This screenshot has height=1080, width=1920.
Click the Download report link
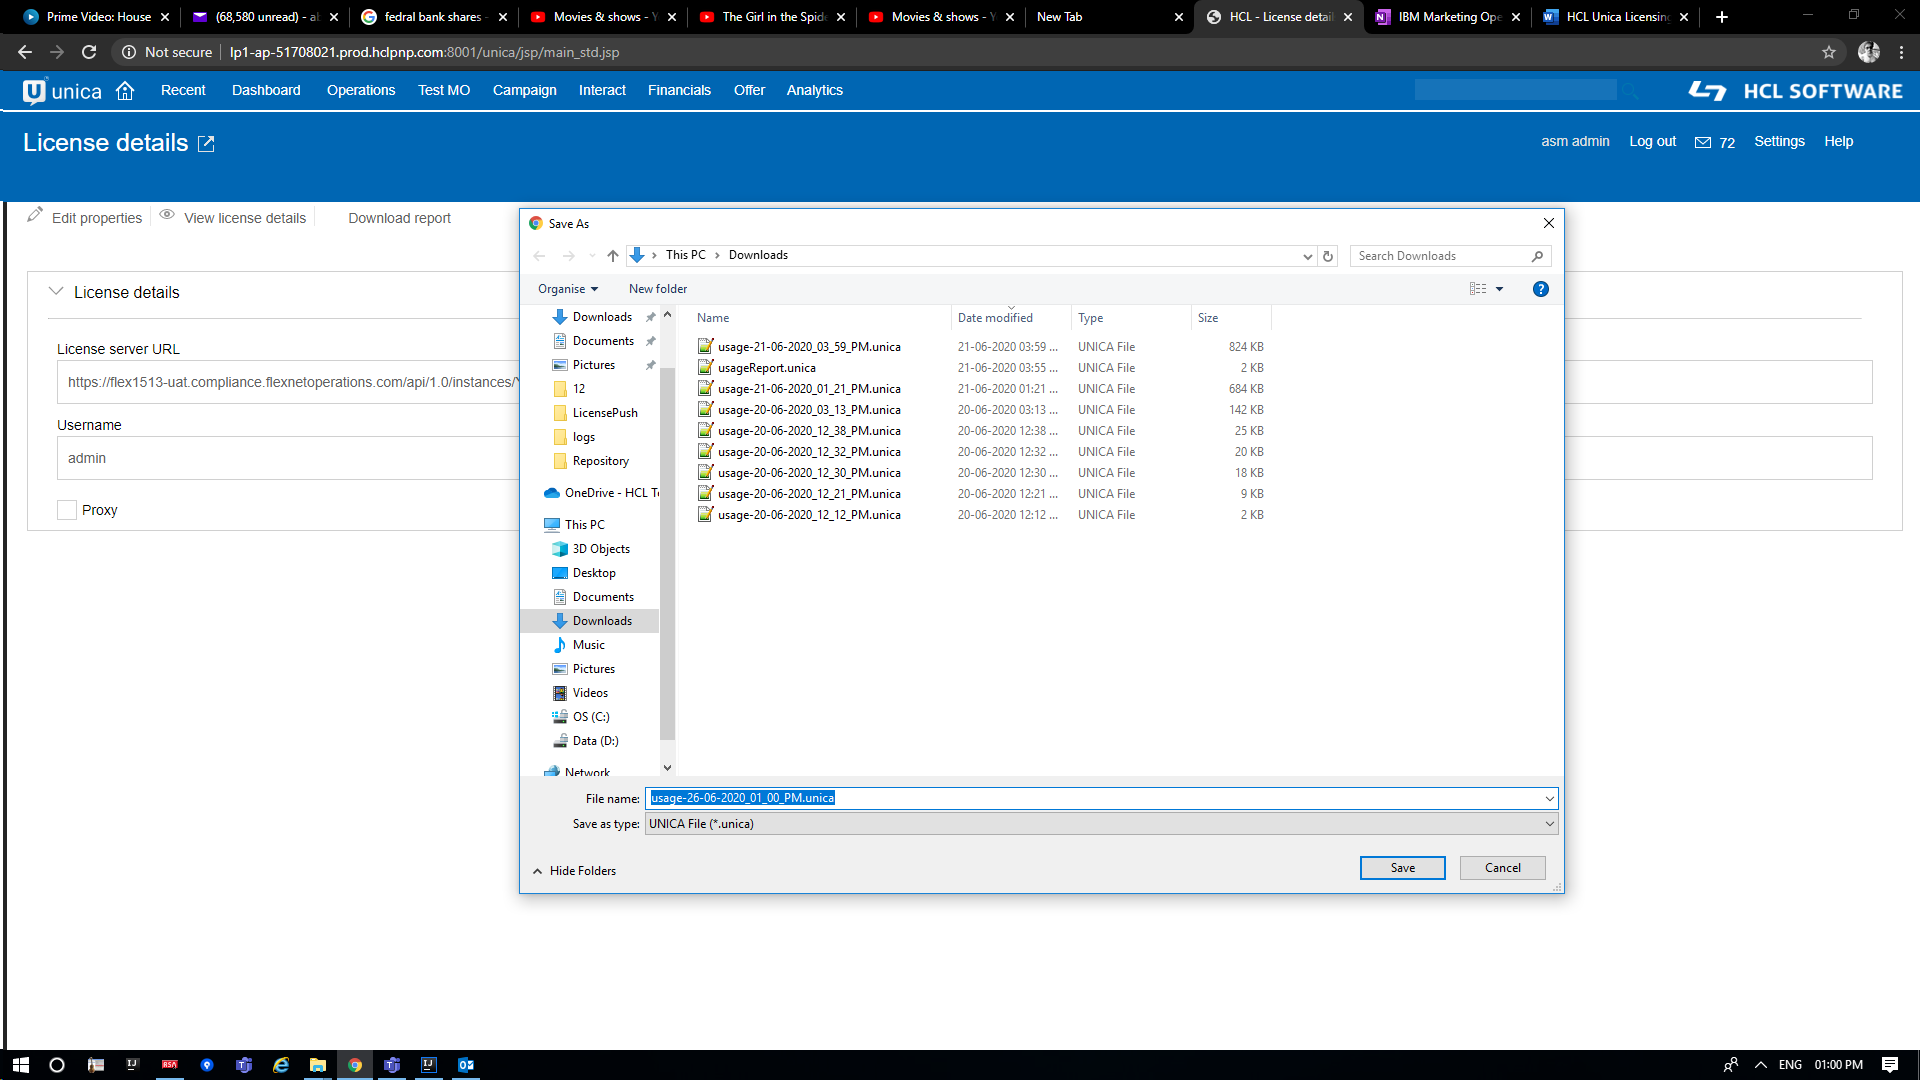[399, 218]
